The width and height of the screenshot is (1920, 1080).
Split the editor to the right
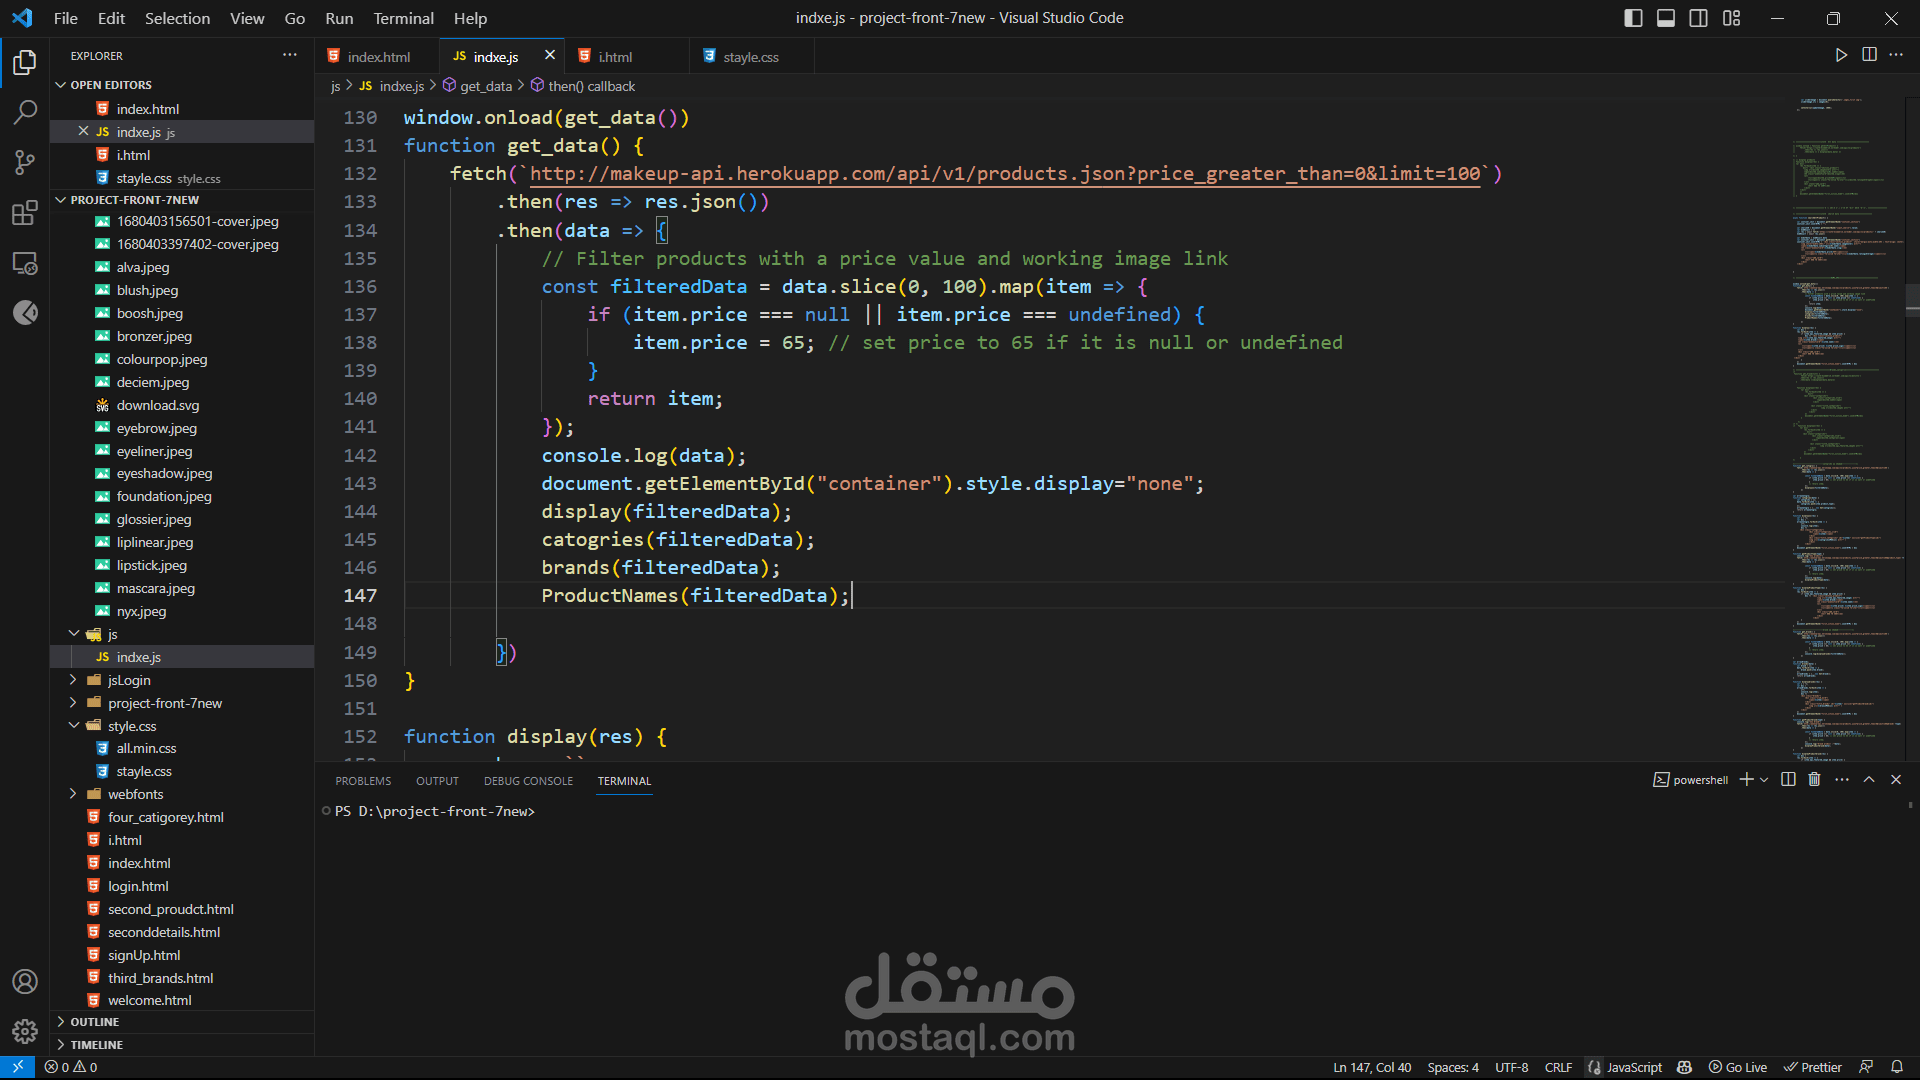(x=1869, y=55)
